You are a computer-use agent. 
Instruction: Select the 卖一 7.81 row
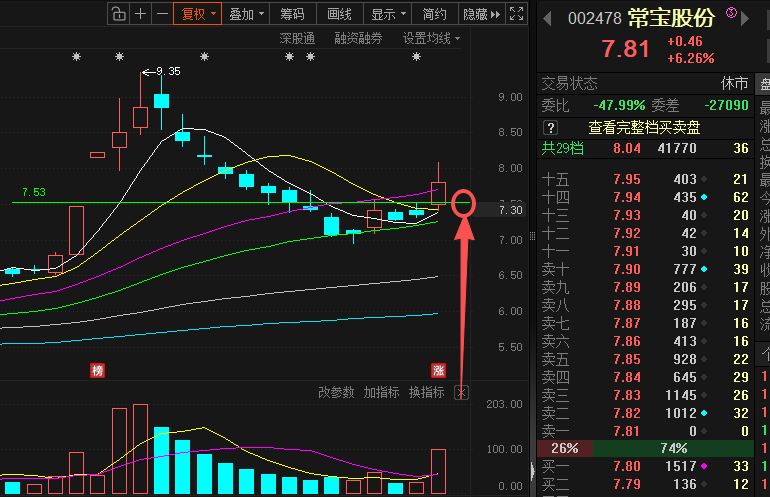[x=645, y=431]
